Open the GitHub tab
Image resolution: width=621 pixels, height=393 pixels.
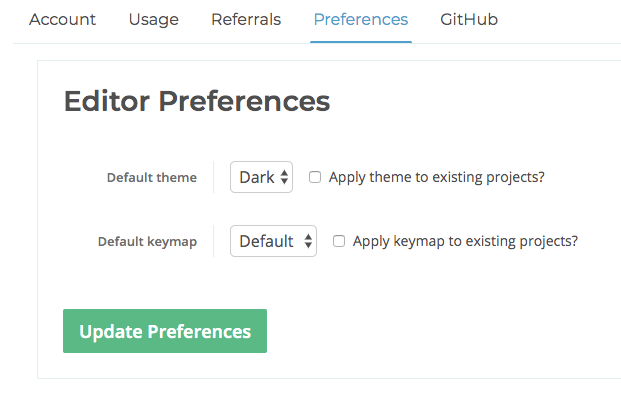click(469, 19)
